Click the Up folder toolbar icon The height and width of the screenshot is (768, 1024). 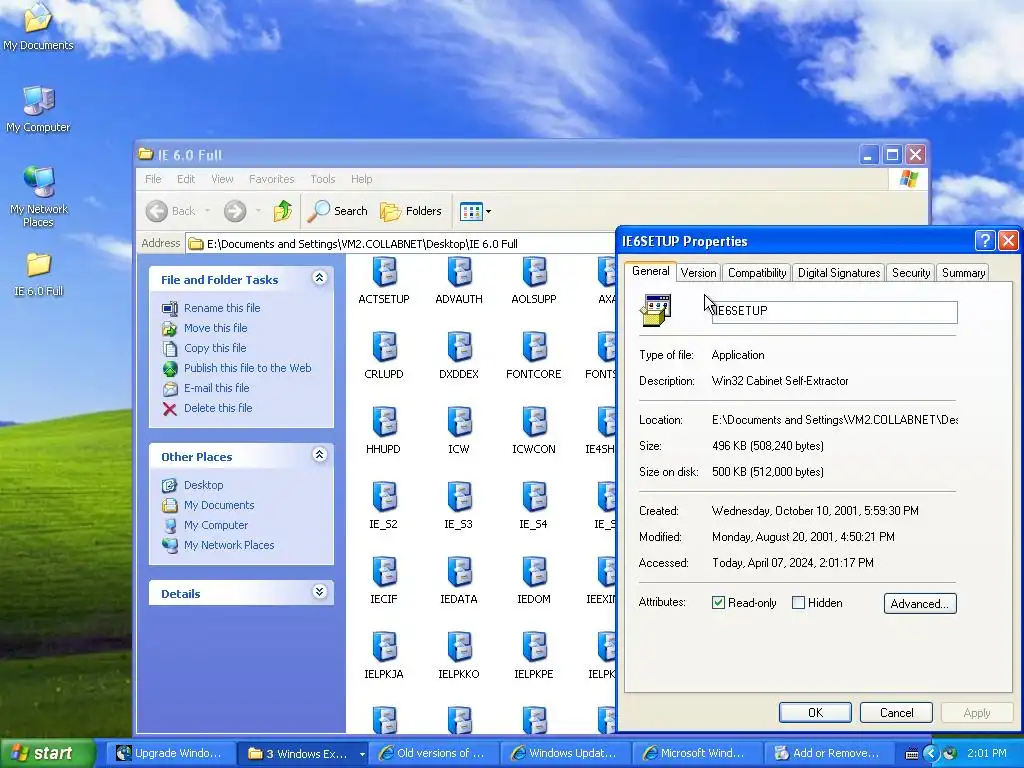point(283,211)
